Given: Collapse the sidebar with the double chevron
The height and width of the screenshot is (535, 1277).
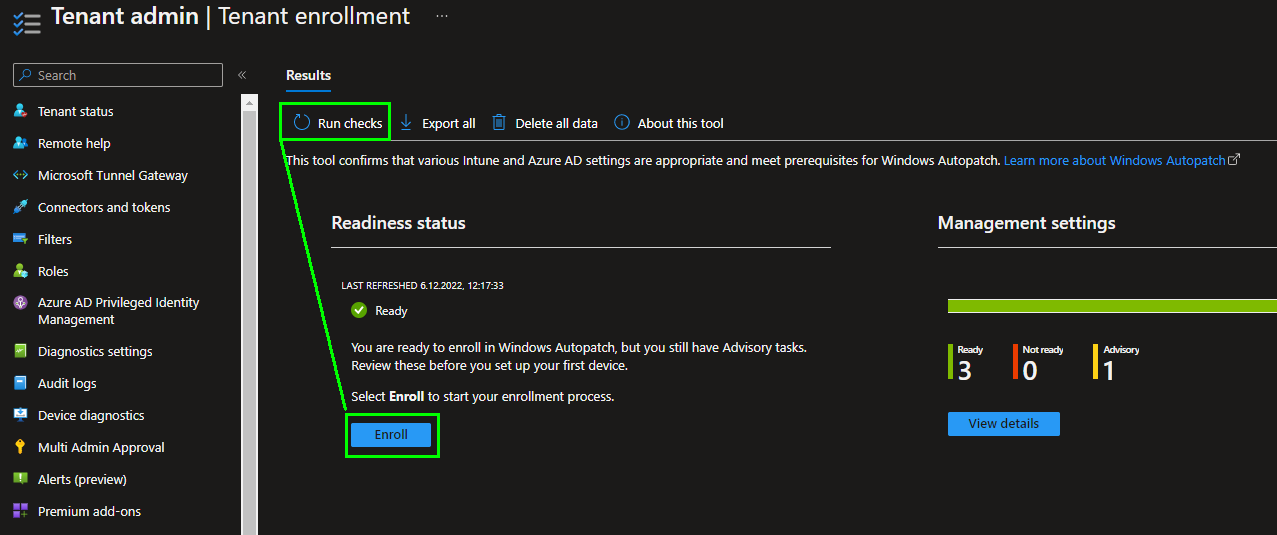Looking at the screenshot, I should click(x=242, y=75).
